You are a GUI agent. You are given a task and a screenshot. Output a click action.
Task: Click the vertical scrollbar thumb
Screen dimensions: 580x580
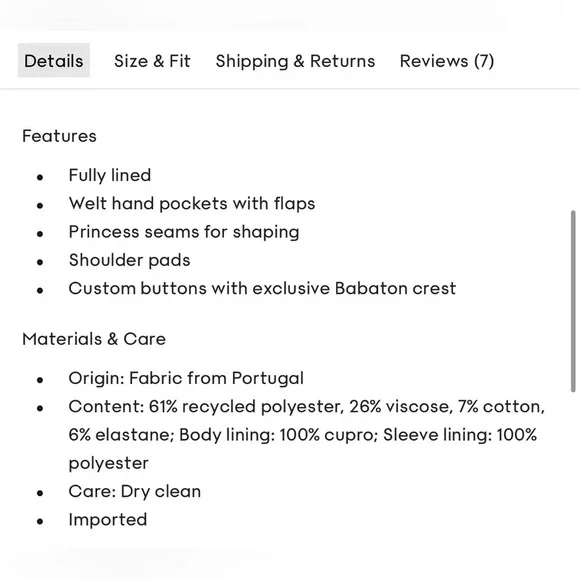573,301
